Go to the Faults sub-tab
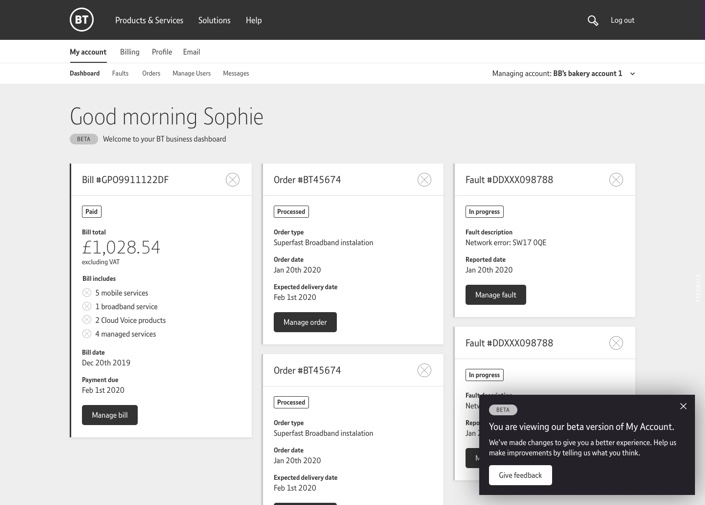Image resolution: width=705 pixels, height=505 pixels. pos(120,73)
